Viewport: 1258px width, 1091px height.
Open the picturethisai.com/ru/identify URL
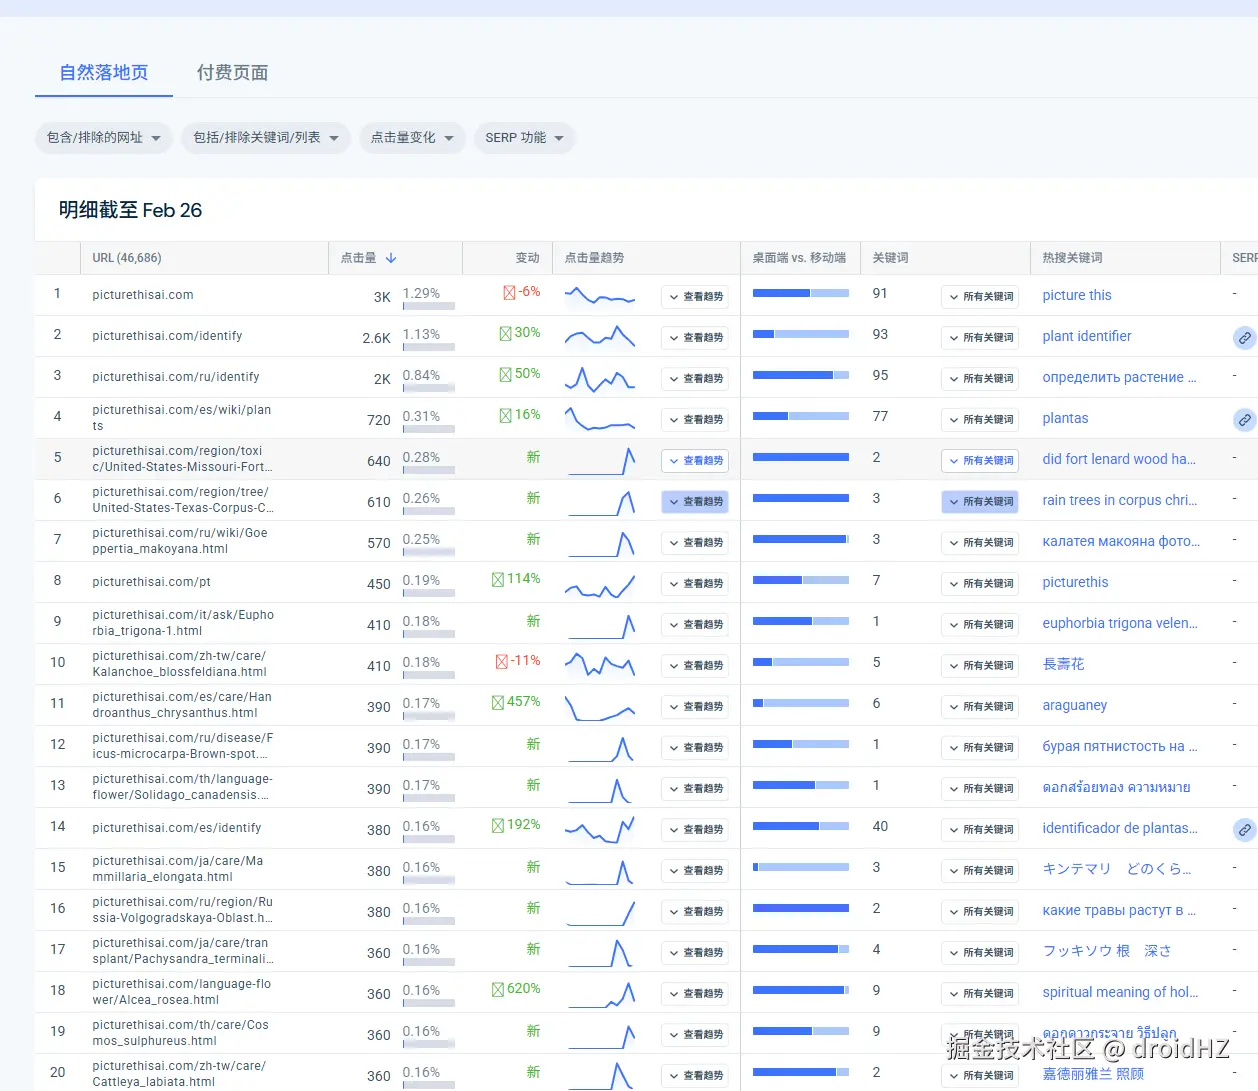176,377
